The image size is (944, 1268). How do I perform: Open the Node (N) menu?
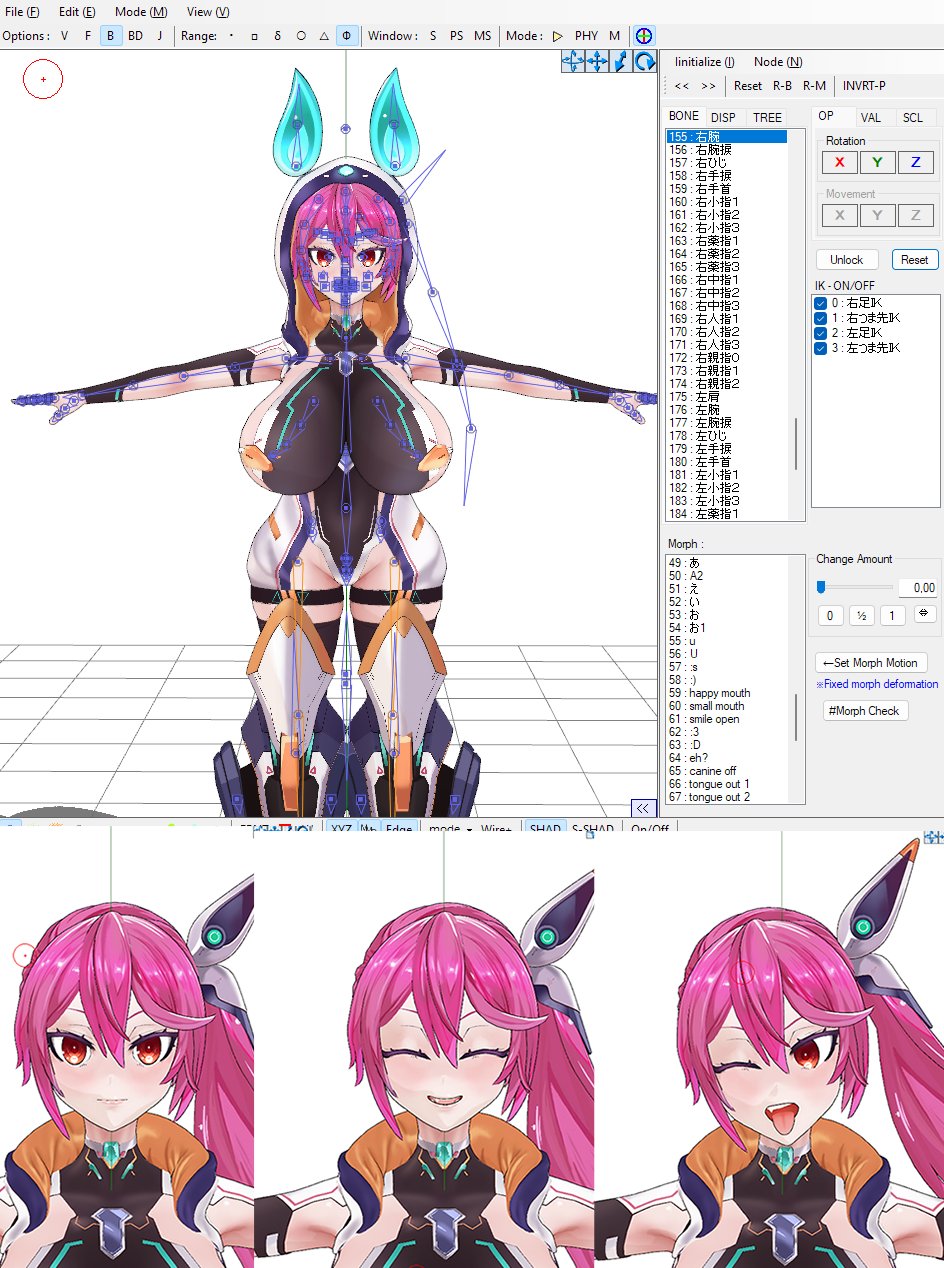pyautogui.click(x=778, y=62)
